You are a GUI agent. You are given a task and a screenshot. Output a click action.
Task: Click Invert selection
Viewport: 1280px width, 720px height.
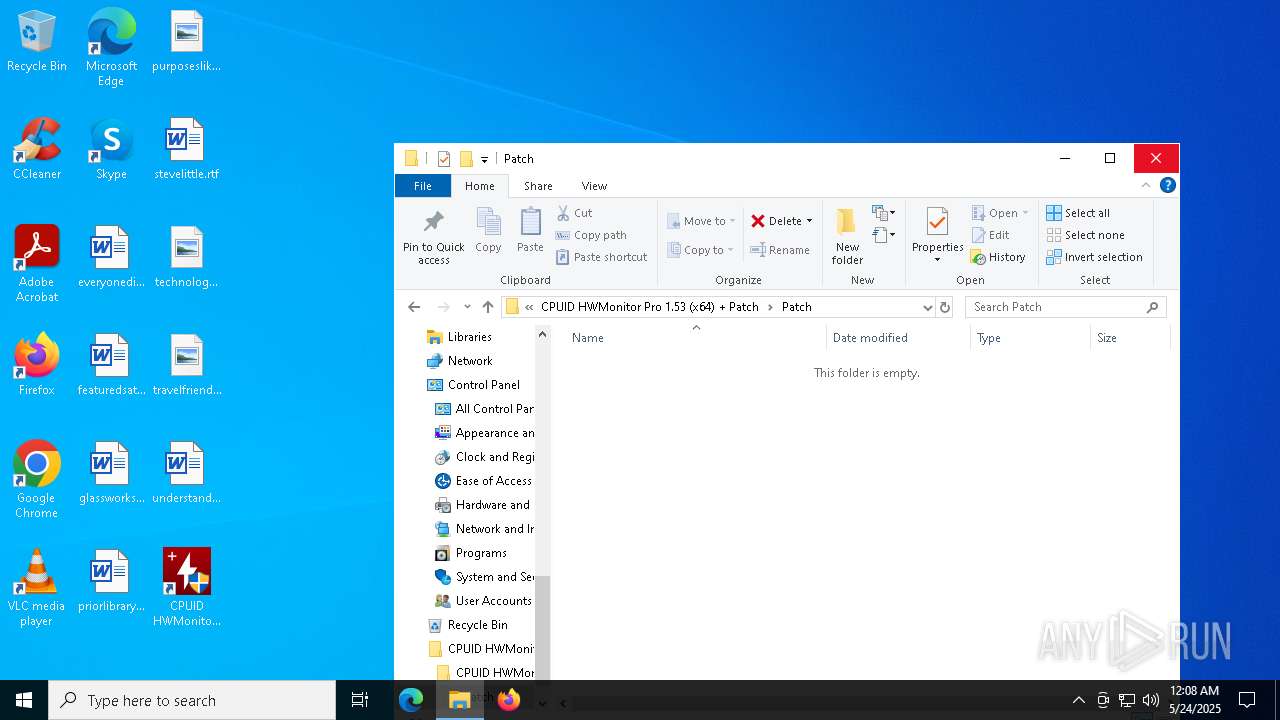pos(1094,257)
